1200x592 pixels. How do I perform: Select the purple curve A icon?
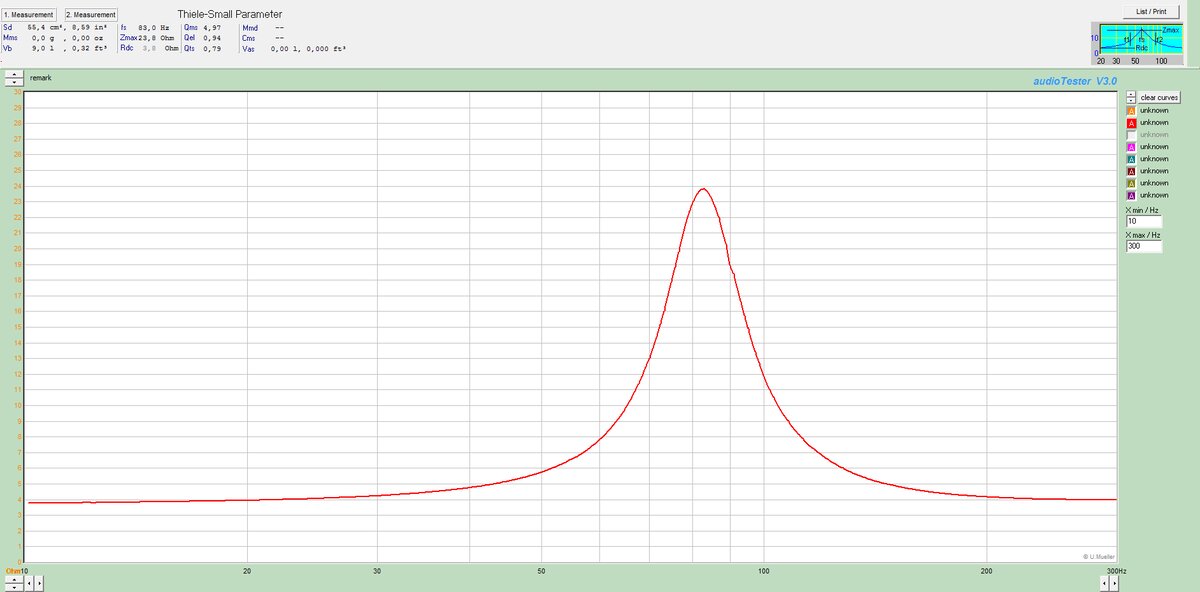pos(1132,195)
